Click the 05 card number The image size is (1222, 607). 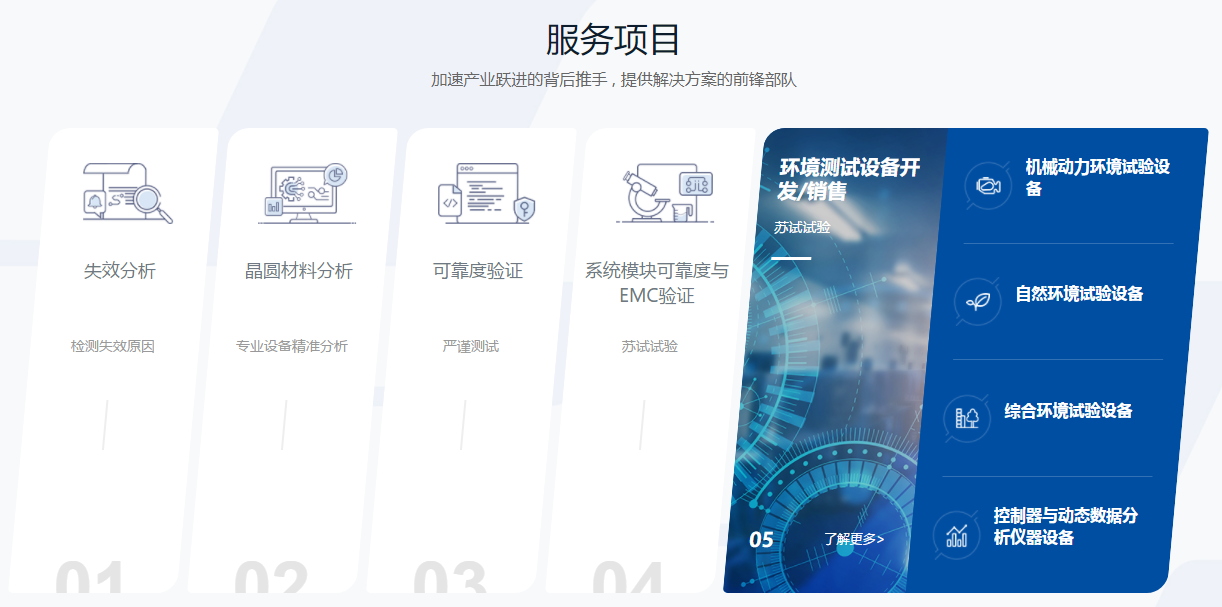point(762,540)
